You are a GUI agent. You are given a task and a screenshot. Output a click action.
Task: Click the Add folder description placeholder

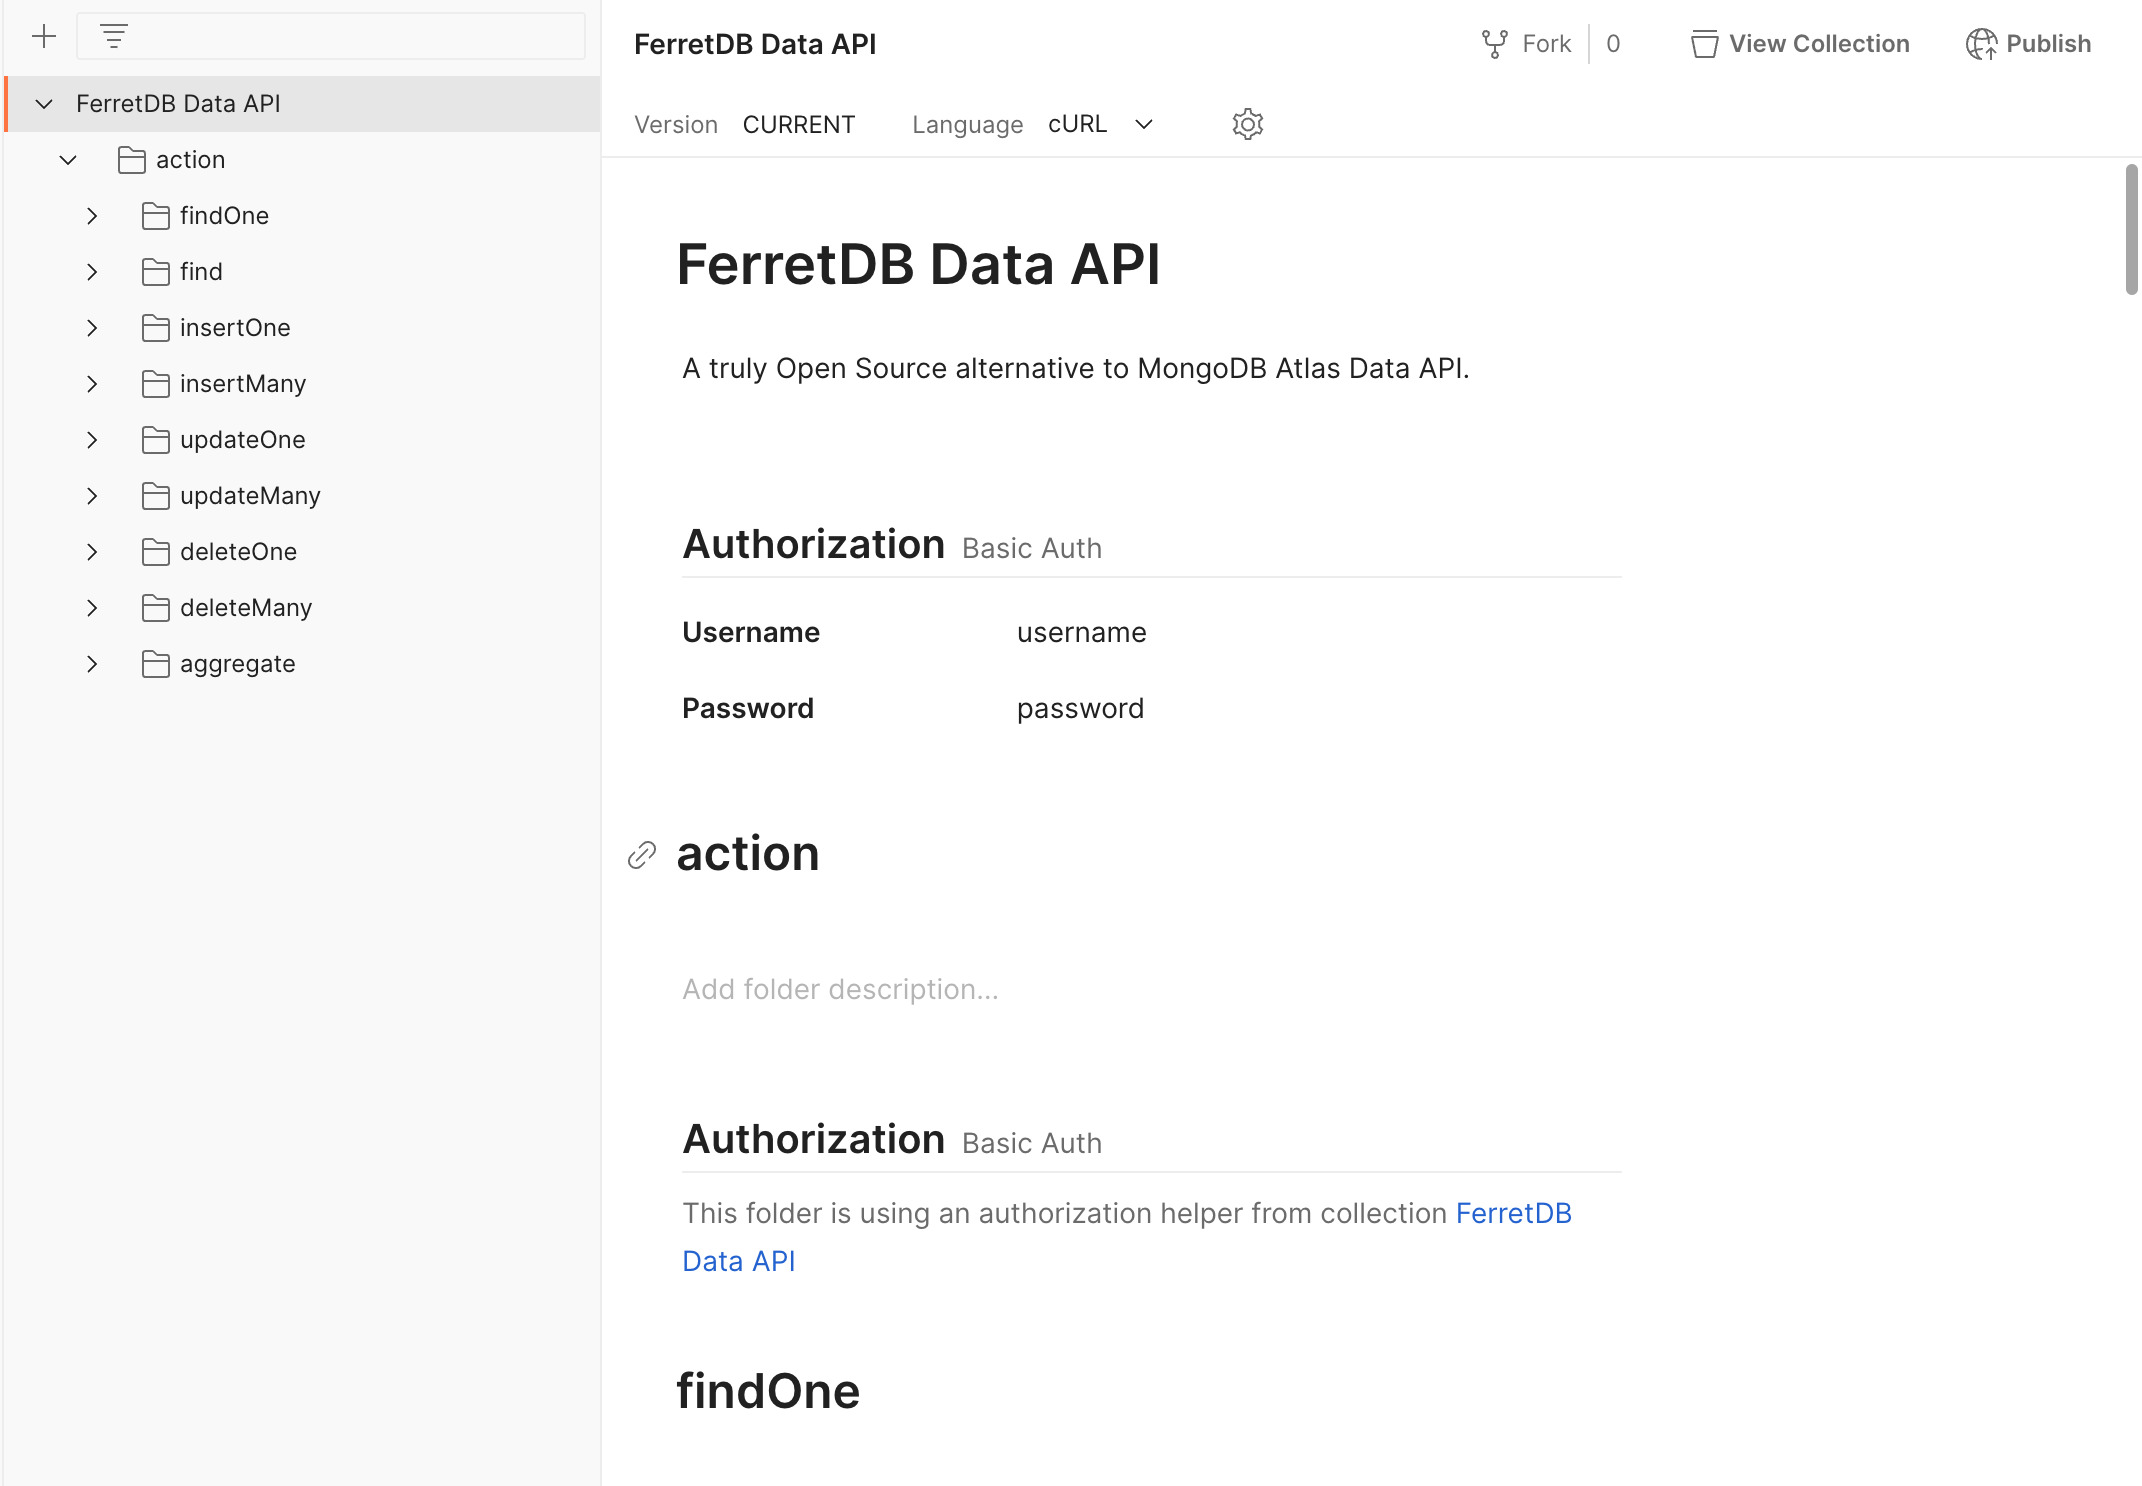pyautogui.click(x=840, y=989)
